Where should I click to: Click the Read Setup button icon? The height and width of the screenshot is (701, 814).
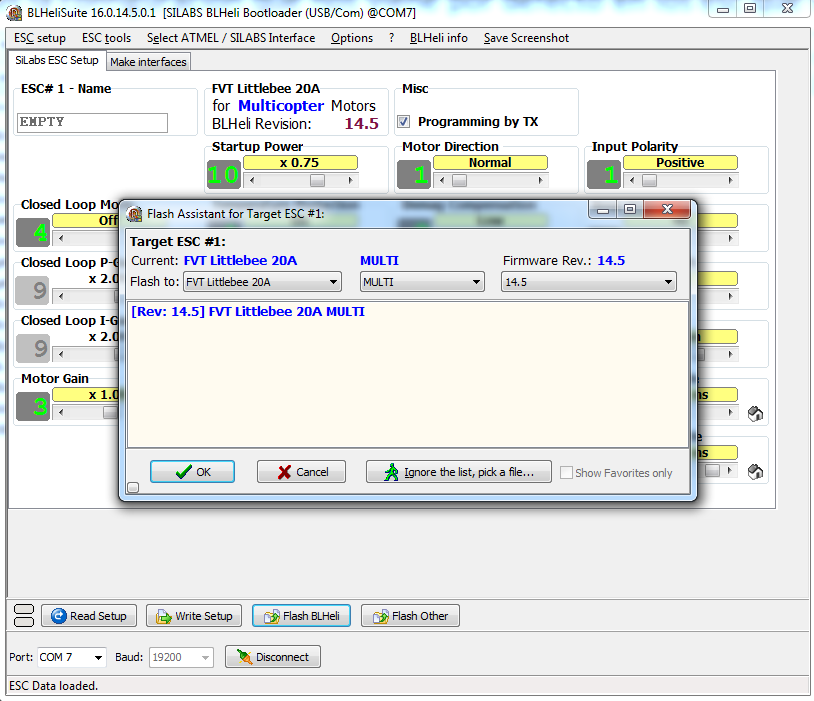[59, 616]
